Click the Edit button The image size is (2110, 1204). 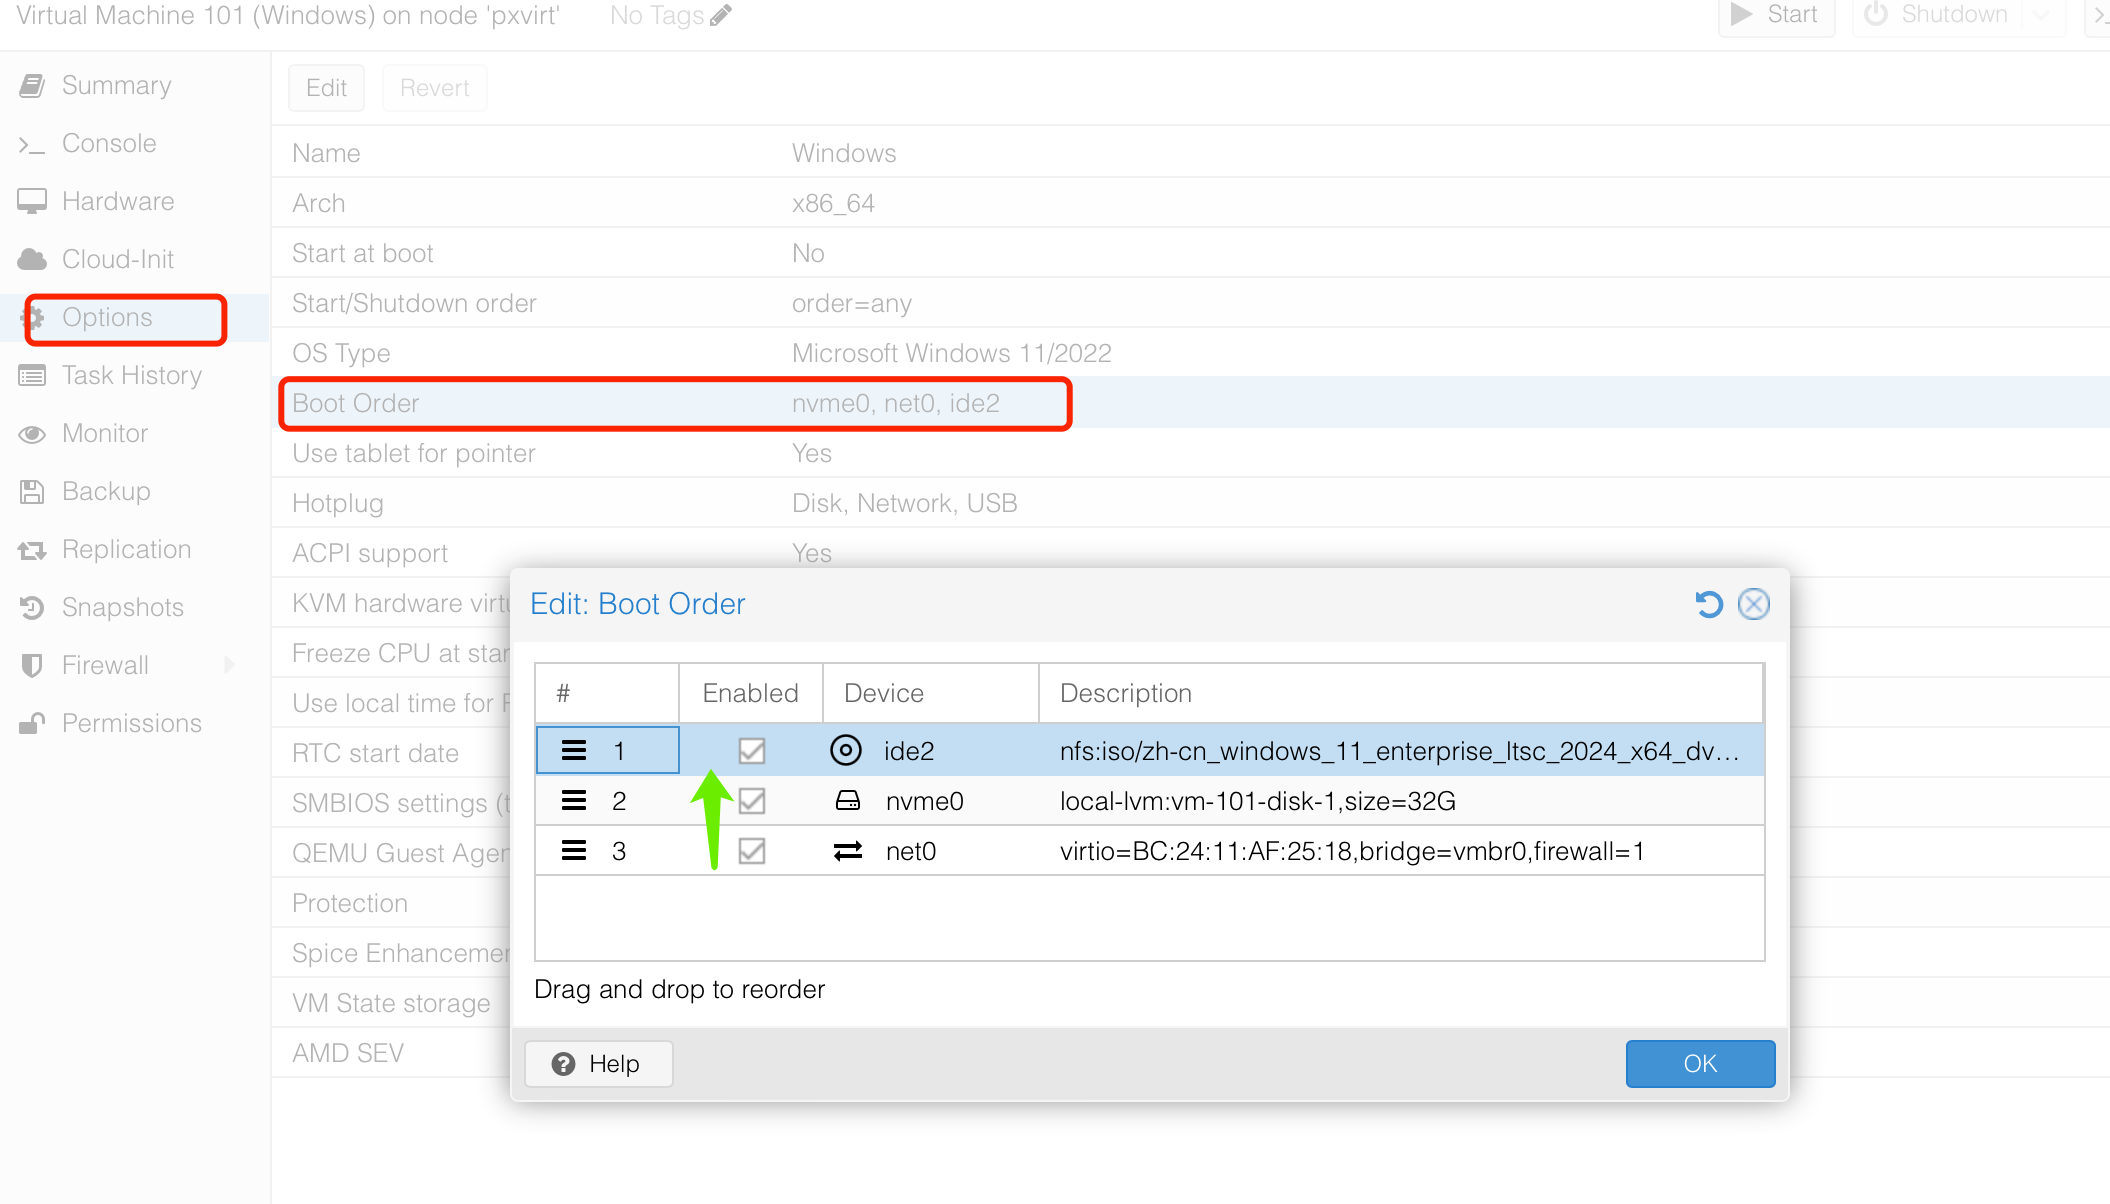click(326, 88)
